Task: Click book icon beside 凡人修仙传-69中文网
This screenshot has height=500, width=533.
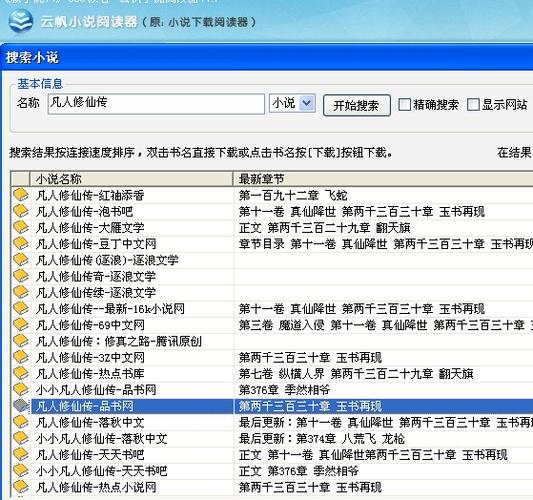Action: 21,325
